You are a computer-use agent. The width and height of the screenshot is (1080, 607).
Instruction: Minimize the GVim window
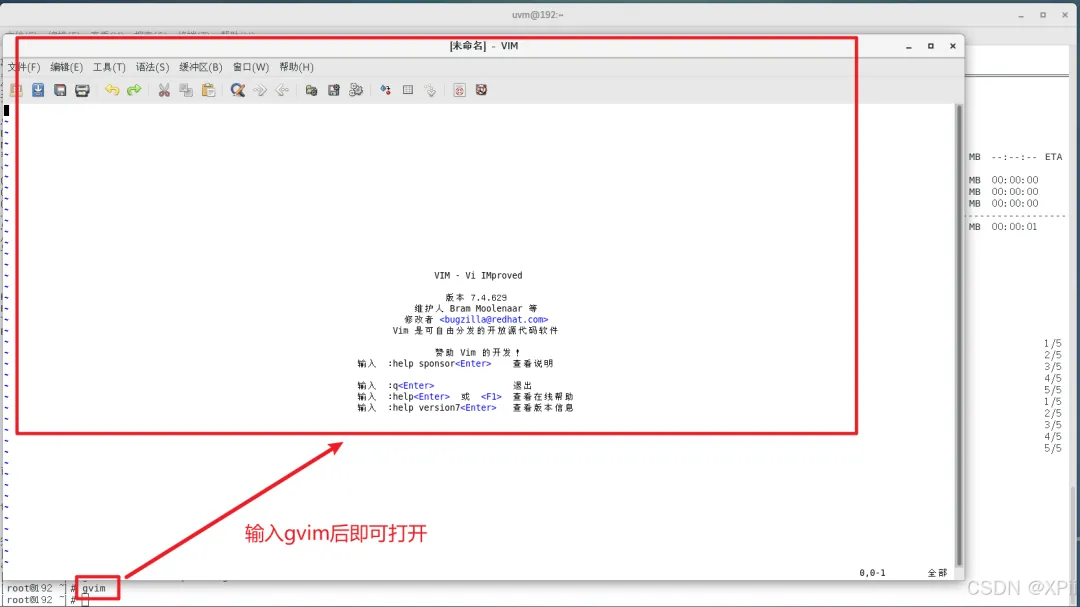[x=908, y=46]
